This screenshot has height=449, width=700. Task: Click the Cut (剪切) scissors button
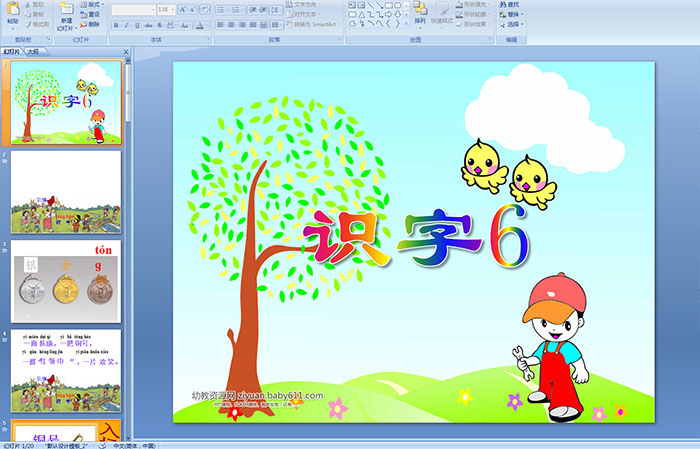coord(35,4)
